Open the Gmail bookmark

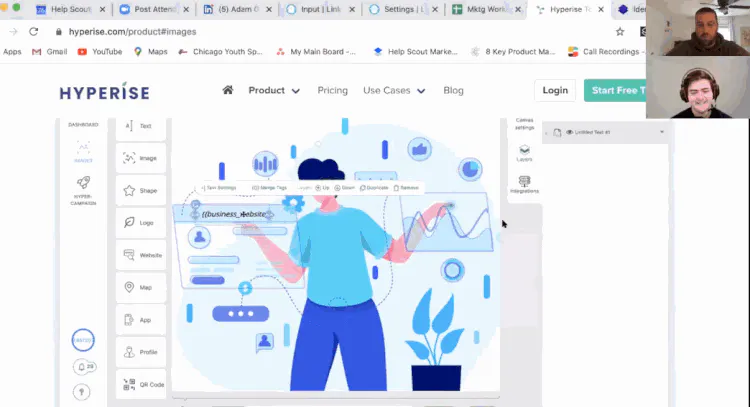point(49,52)
